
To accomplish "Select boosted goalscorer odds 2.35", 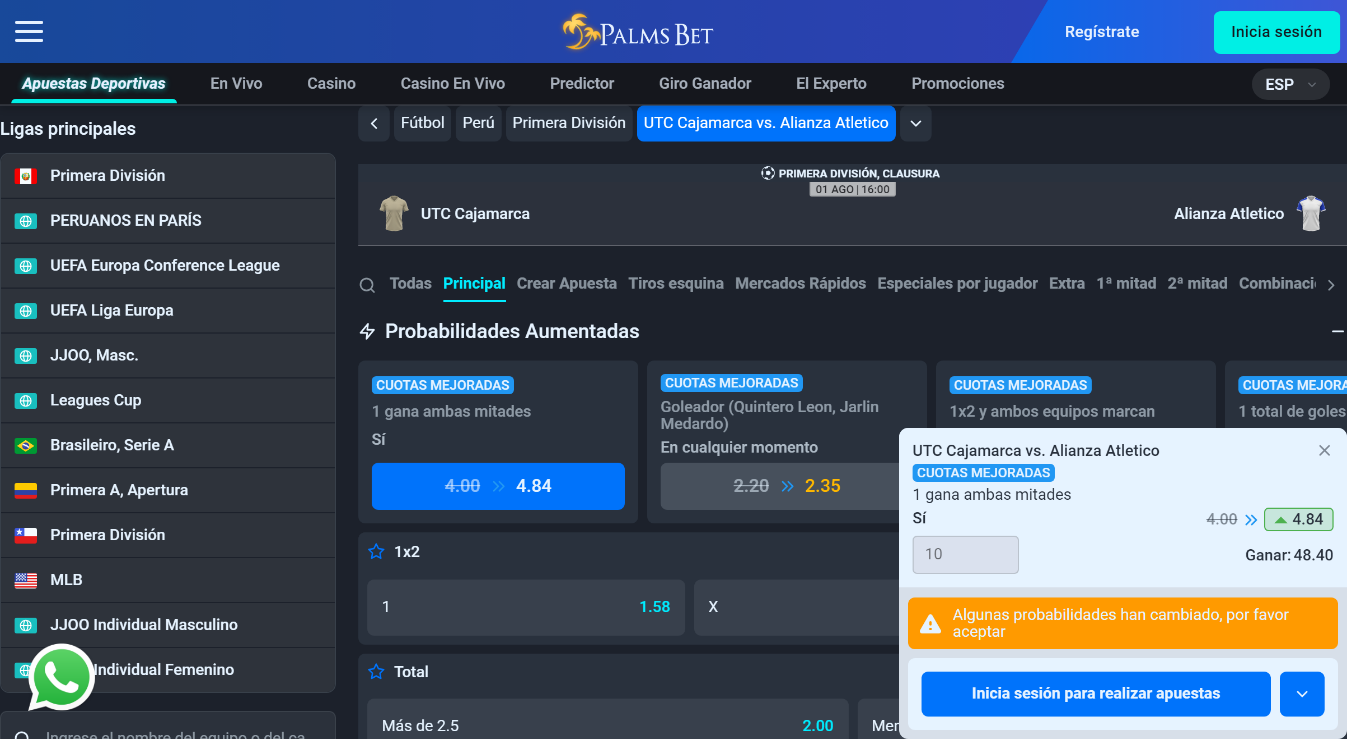I will tap(787, 486).
